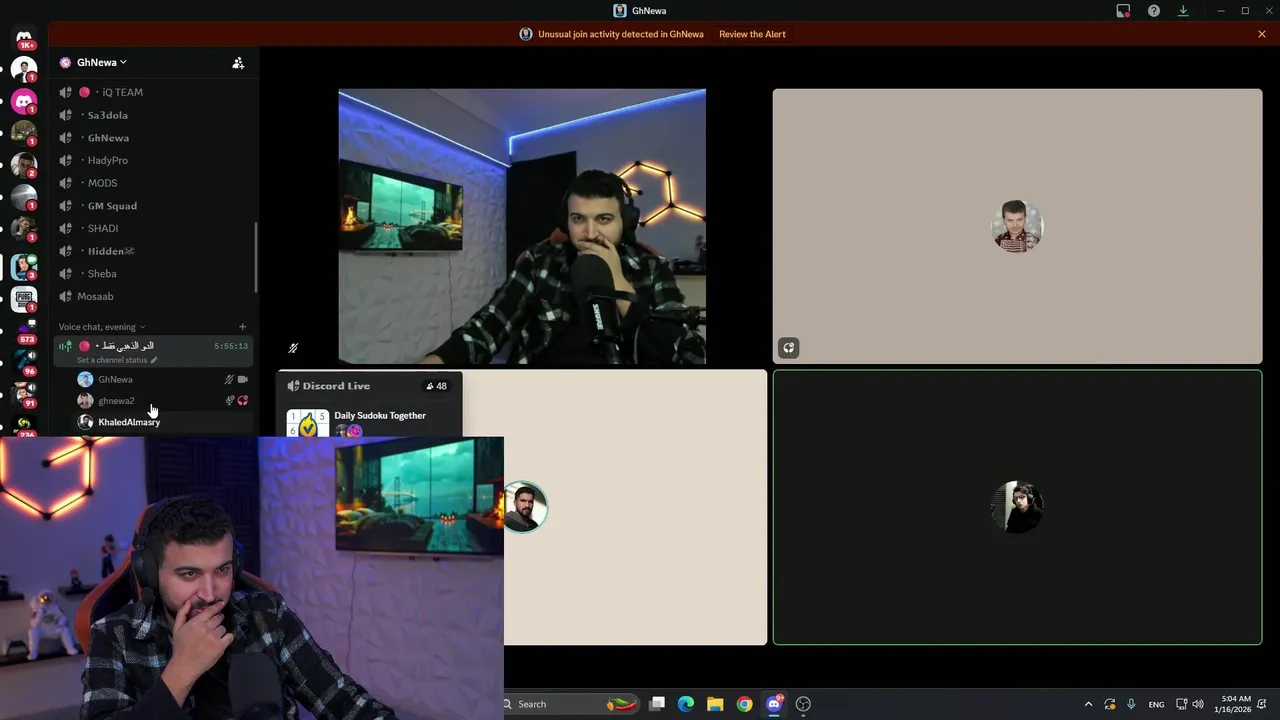The height and width of the screenshot is (720, 1280).
Task: Click the top-right participant avatar tile
Action: pyautogui.click(x=1017, y=227)
